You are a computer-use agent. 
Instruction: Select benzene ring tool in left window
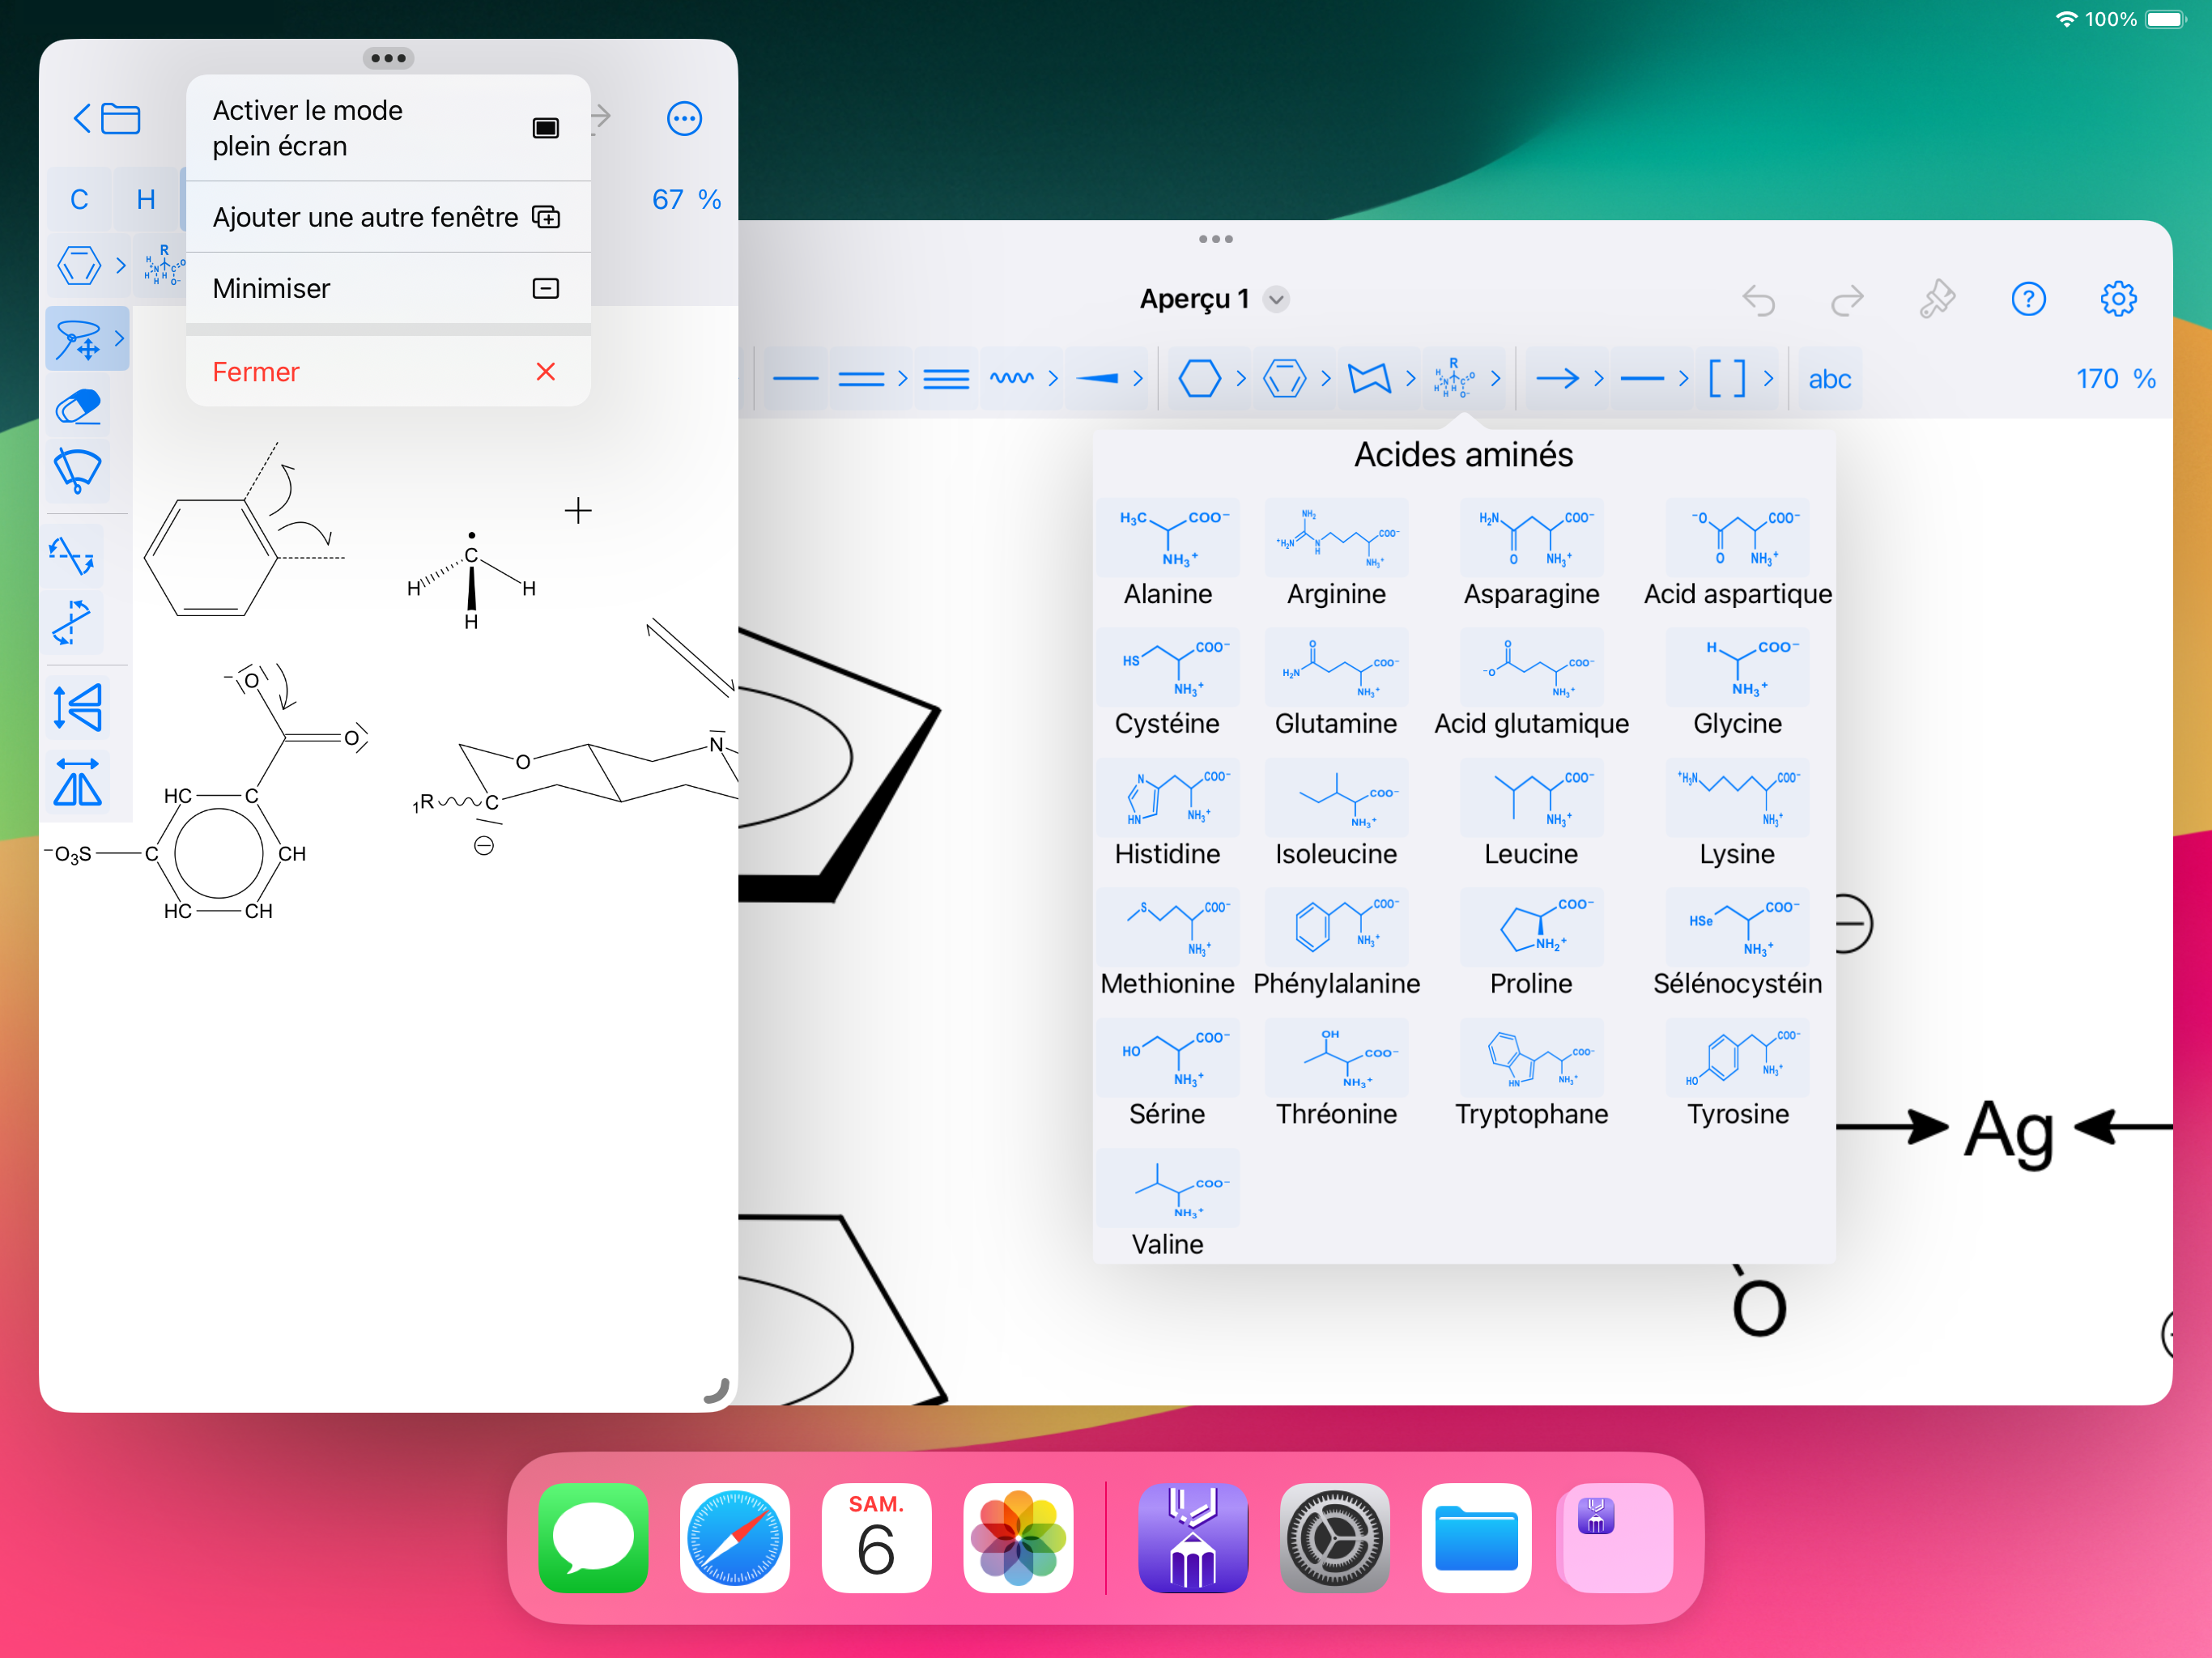click(x=79, y=266)
